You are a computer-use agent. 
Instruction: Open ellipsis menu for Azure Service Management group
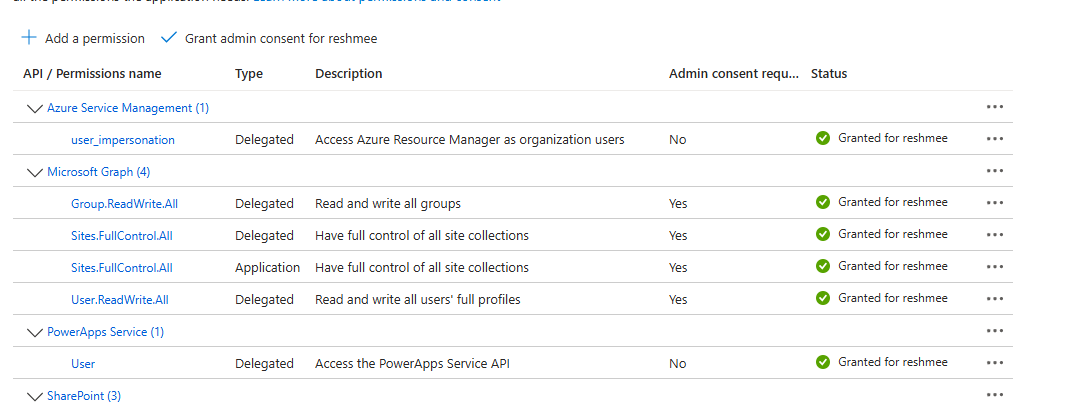pyautogui.click(x=995, y=107)
